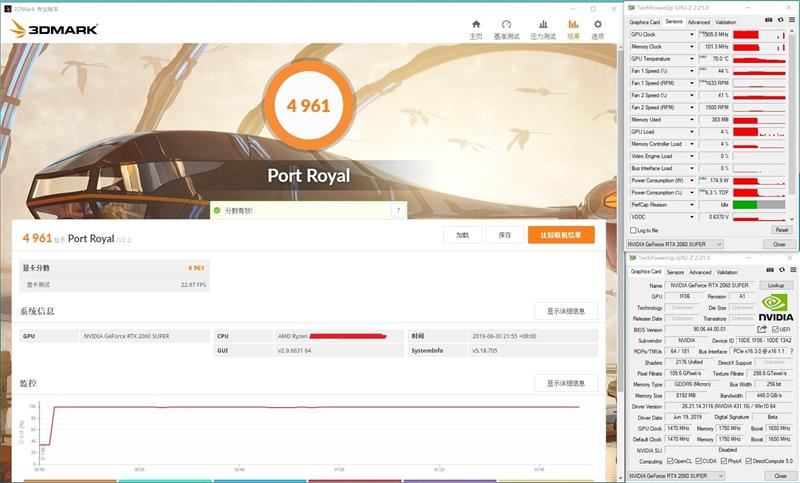
Task: Toggle the UEFI checkbox
Action: click(775, 329)
